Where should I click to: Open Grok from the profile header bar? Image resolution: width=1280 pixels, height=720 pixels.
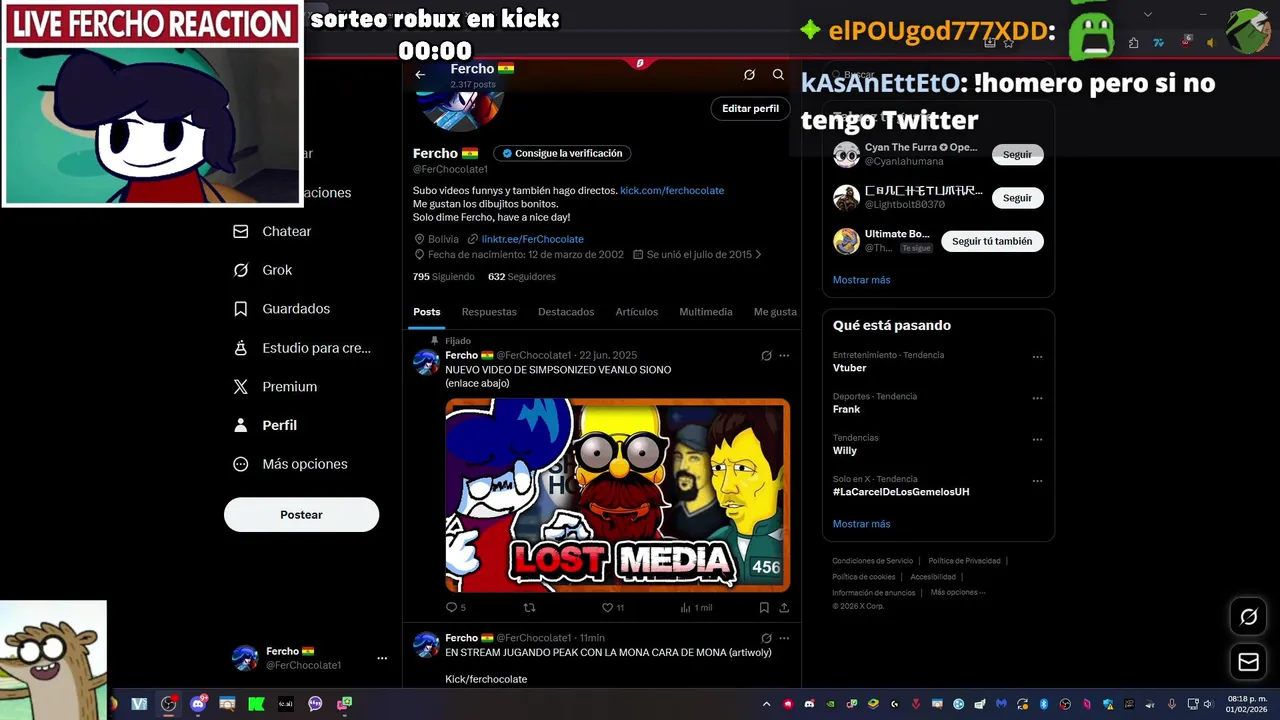[x=749, y=74]
